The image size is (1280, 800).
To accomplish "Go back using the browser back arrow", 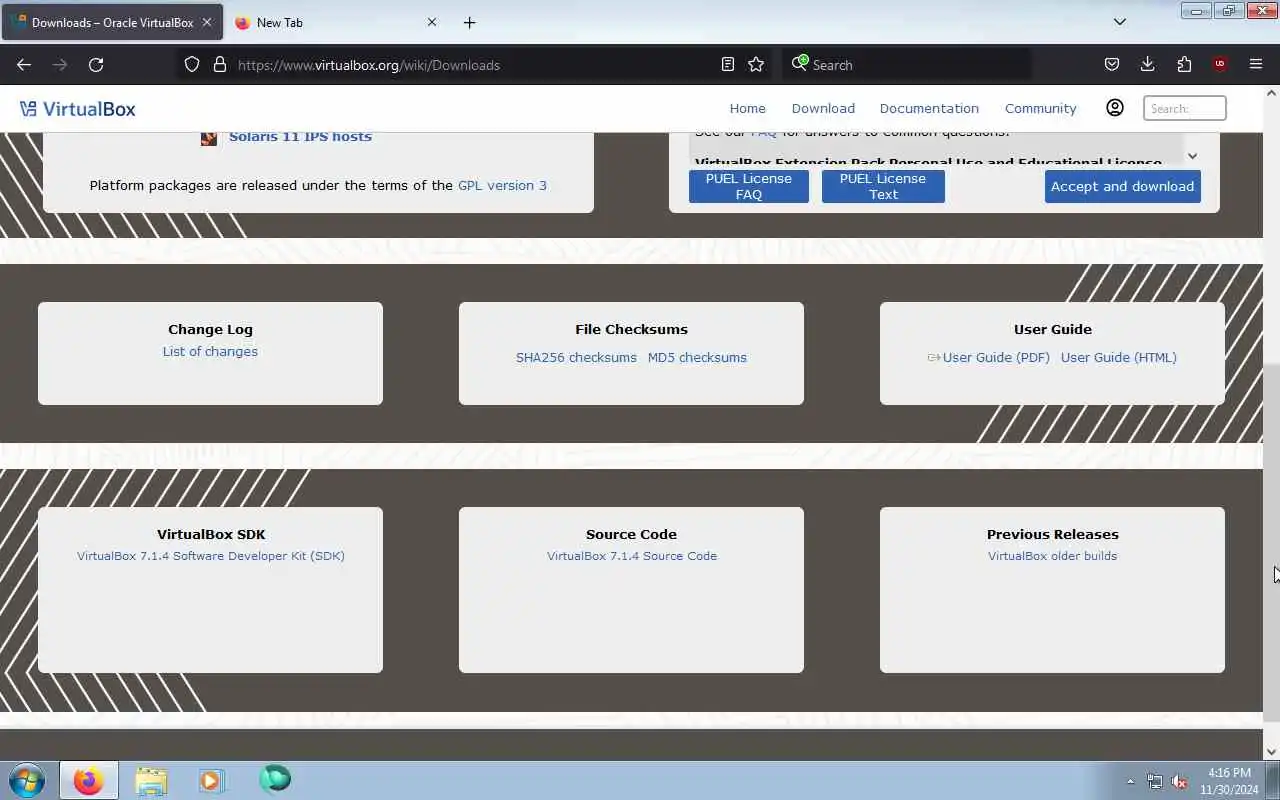I will [24, 64].
